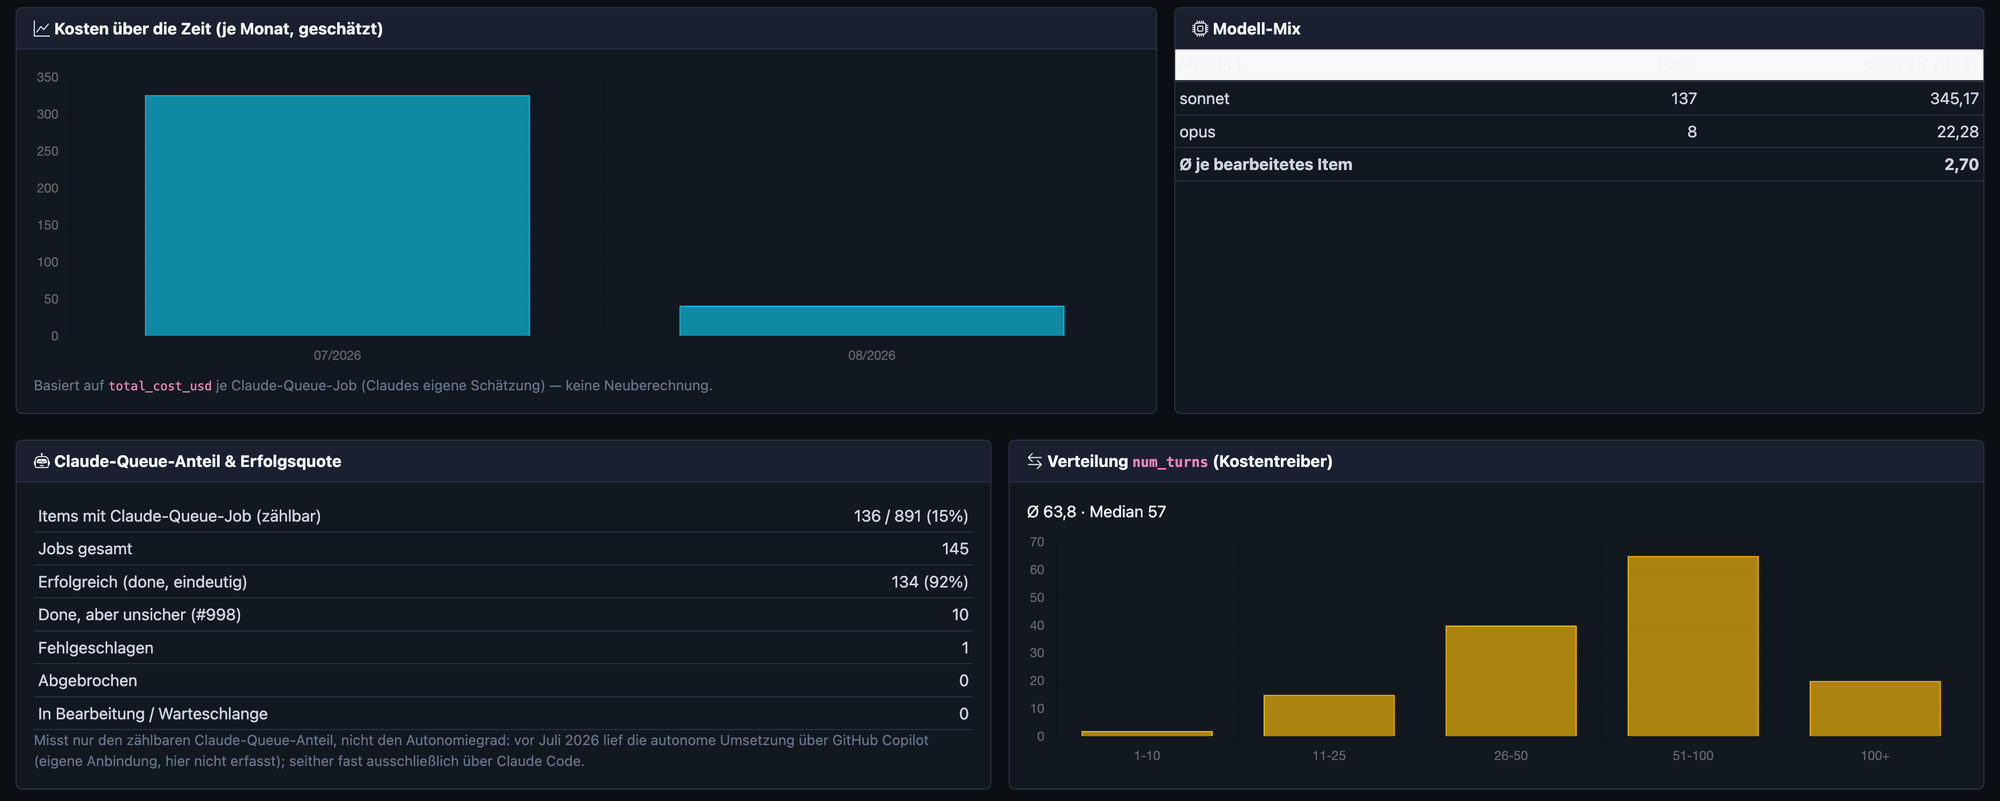Select the 08/2026 cost bar
The height and width of the screenshot is (801, 2000).
pos(871,321)
